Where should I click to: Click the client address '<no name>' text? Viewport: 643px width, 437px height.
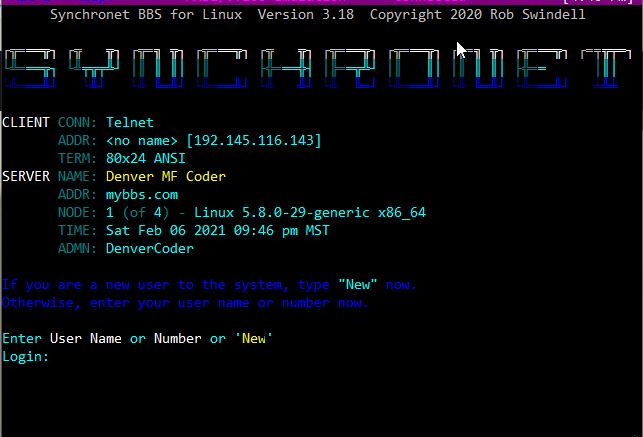141,141
